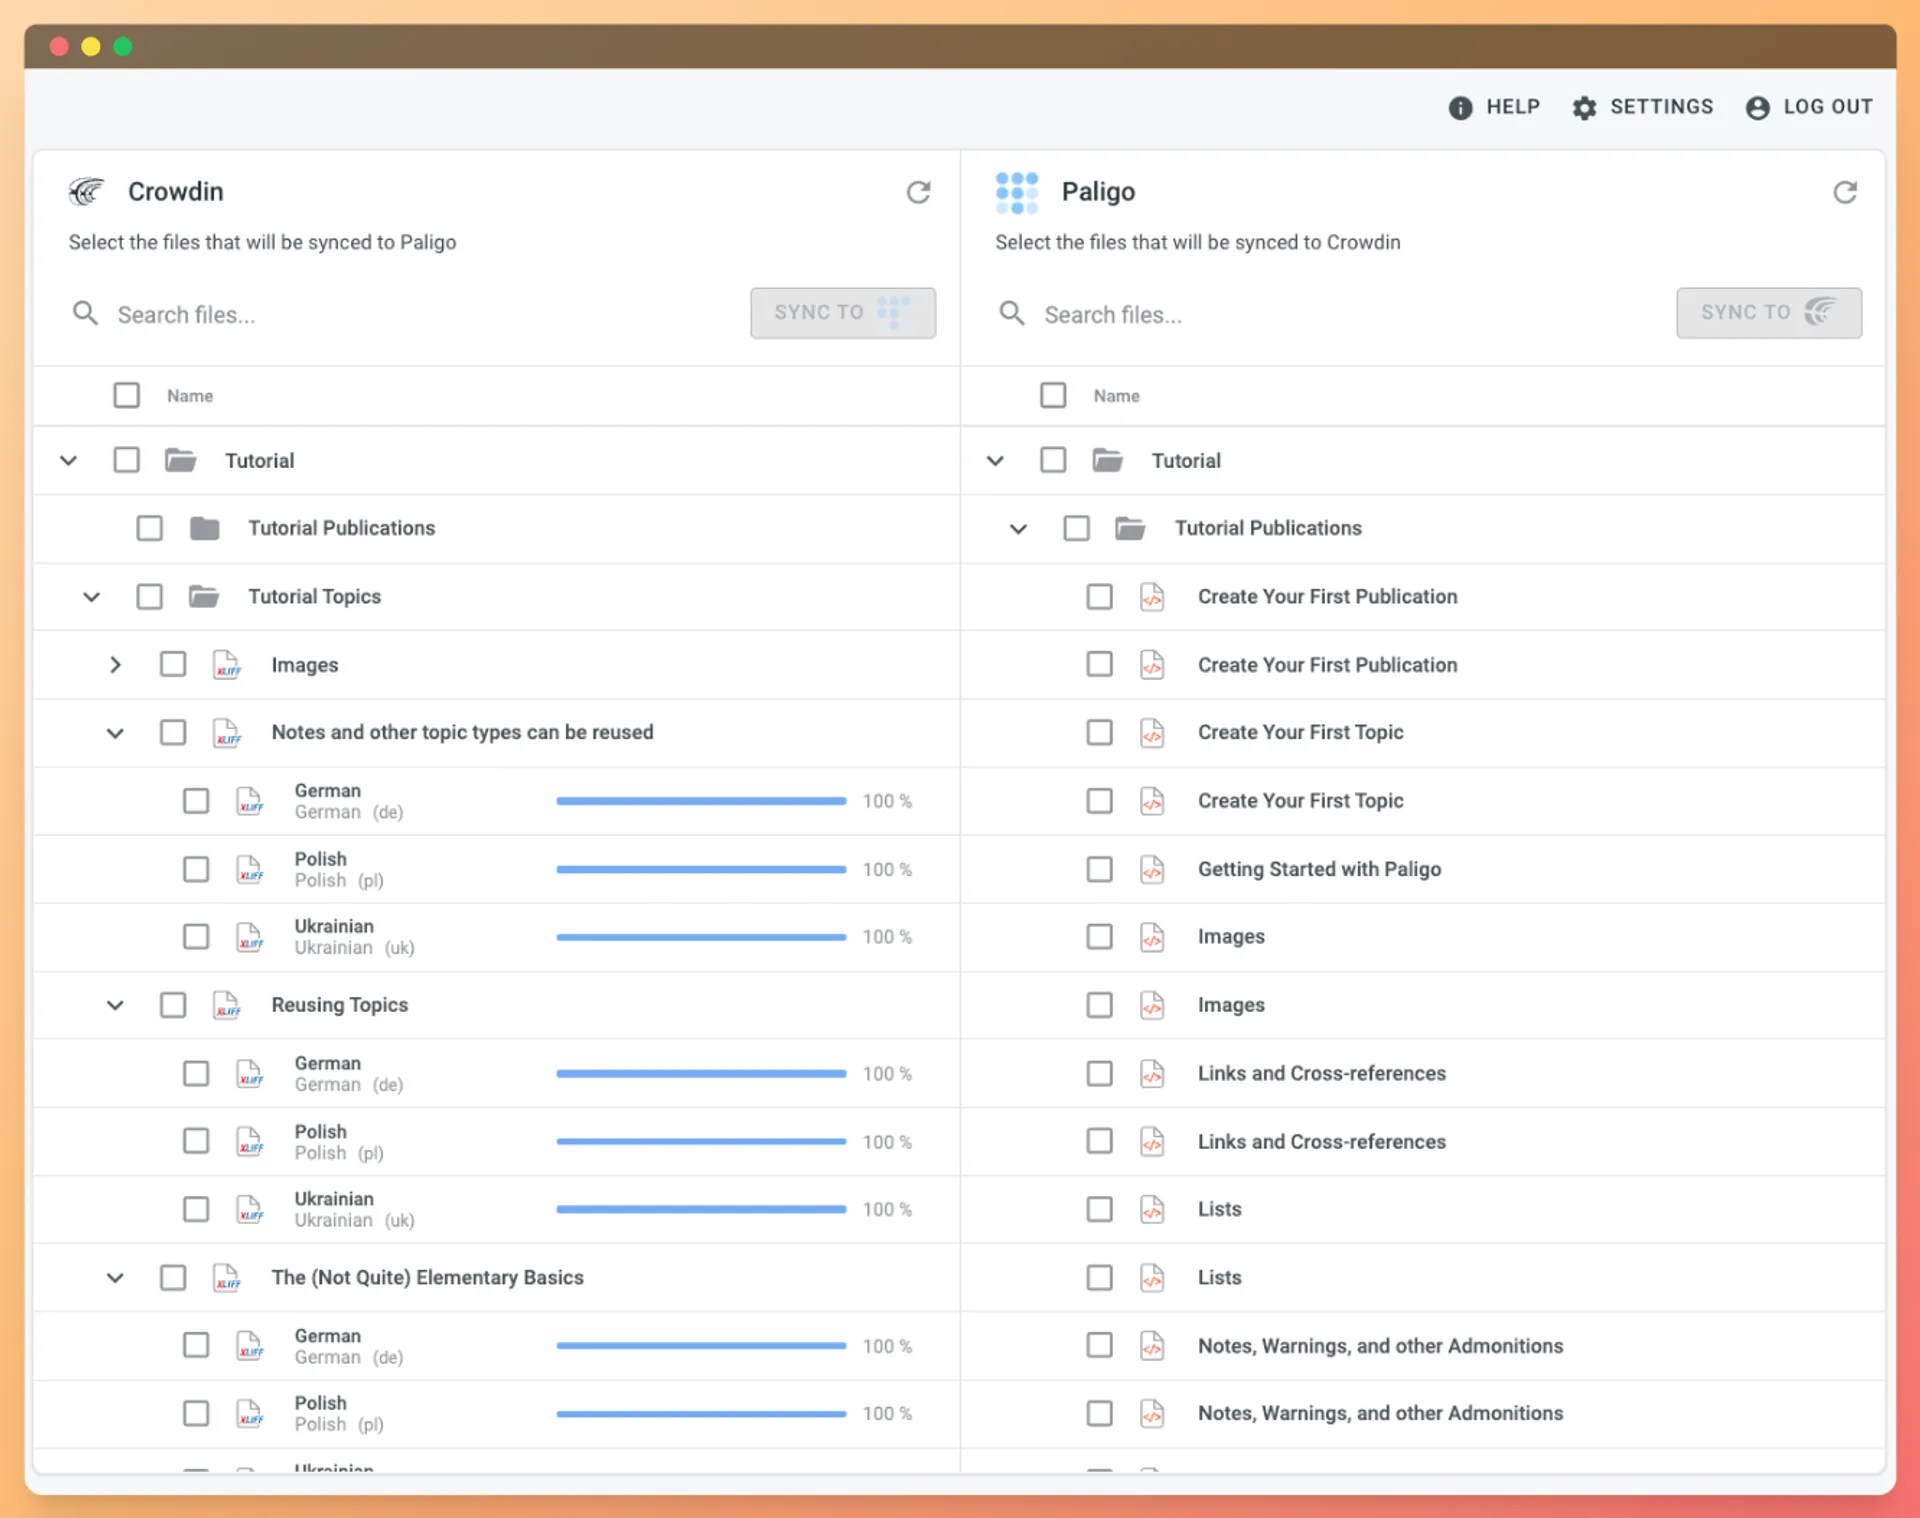Click the Paligo Tutorial Publications folder icon
The width and height of the screenshot is (1920, 1518).
coord(1130,528)
